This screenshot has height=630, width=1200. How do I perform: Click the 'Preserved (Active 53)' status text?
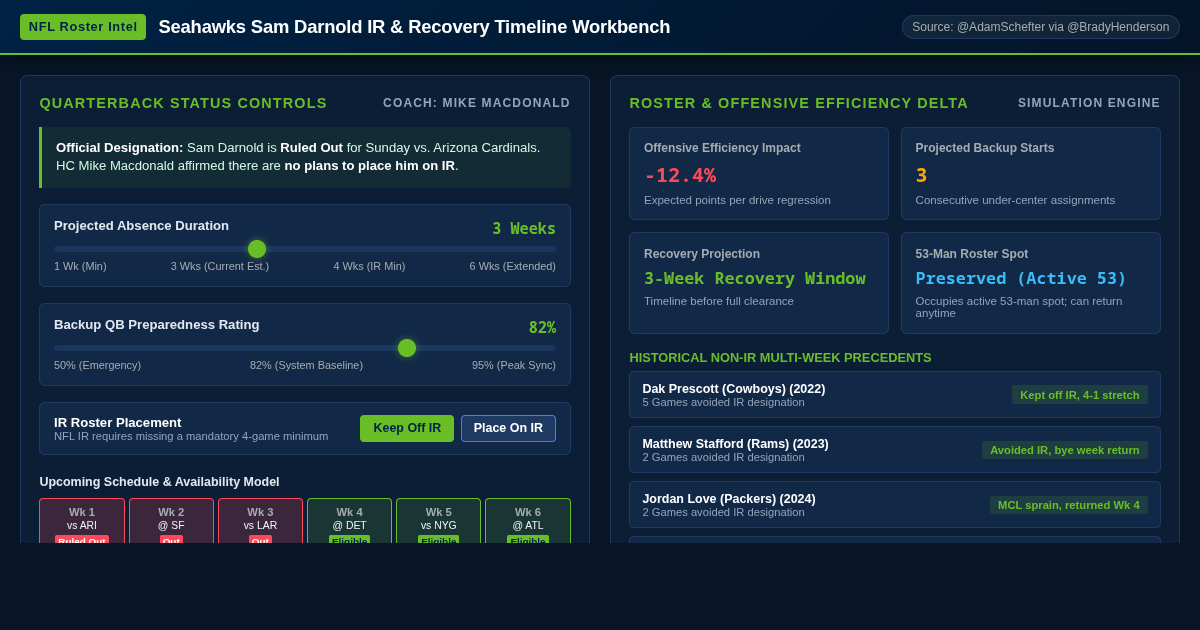point(1021,278)
